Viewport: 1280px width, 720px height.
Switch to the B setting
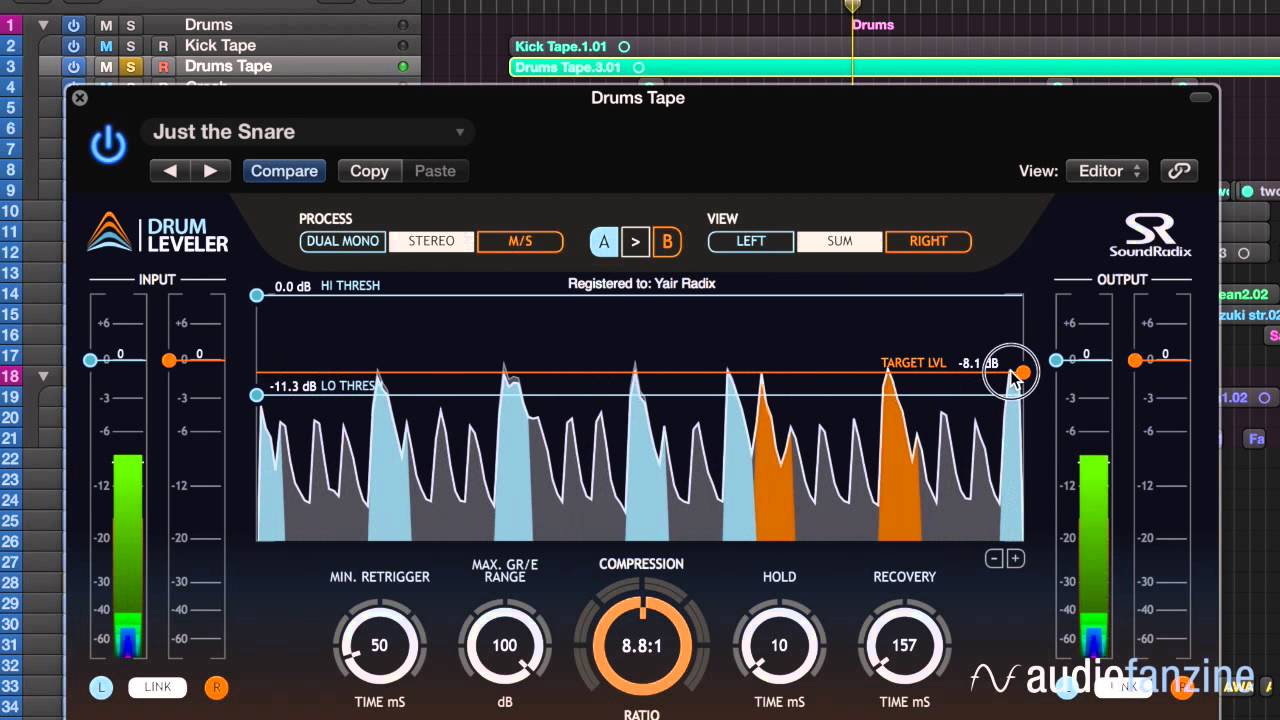point(667,242)
